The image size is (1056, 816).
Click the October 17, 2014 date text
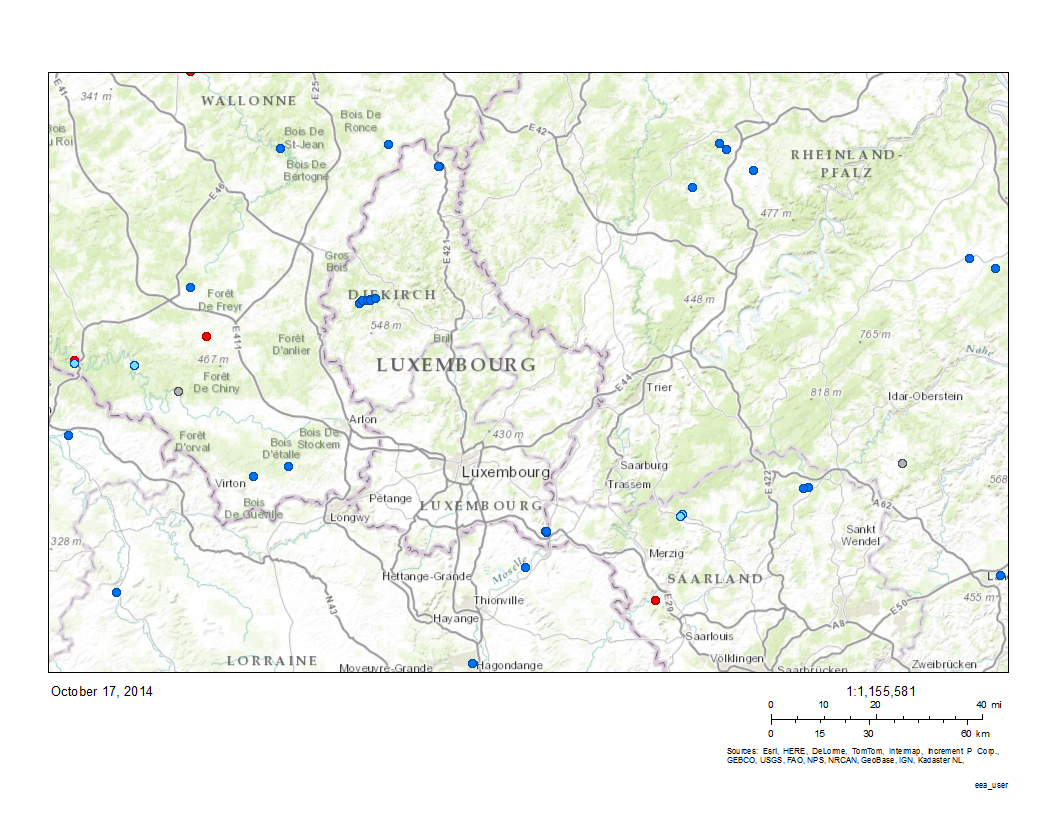click(101, 691)
